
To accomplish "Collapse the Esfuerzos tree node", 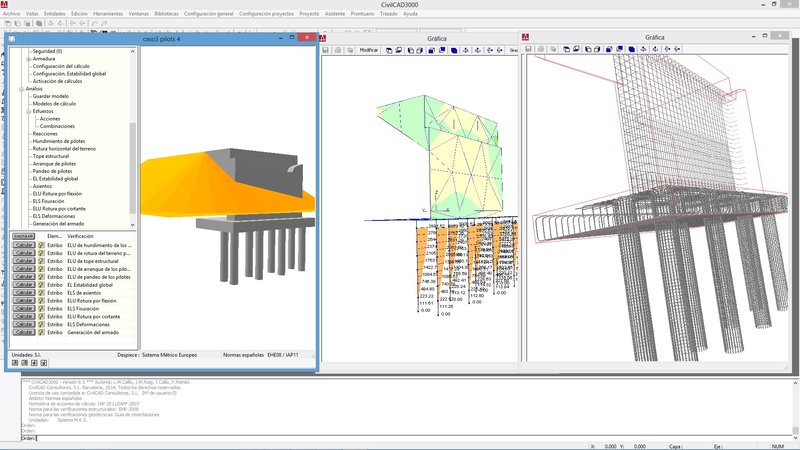I will pyautogui.click(x=28, y=111).
